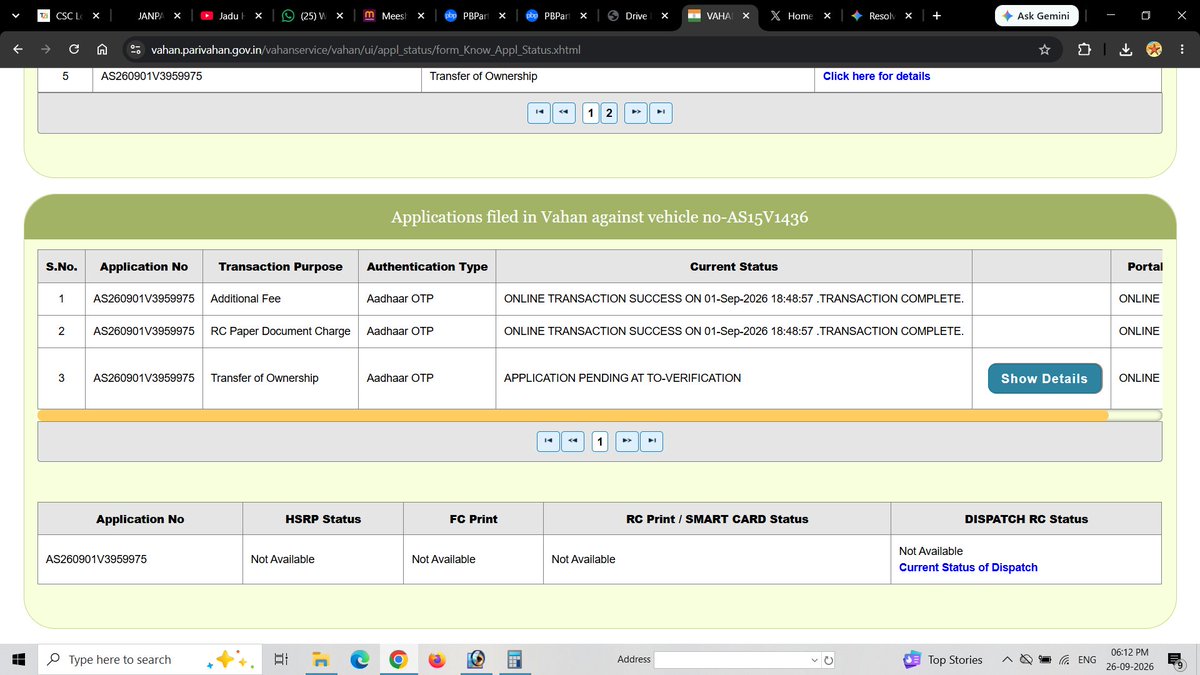Go to first page in vehicle applications paginator
1200x675 pixels.
tap(548, 441)
